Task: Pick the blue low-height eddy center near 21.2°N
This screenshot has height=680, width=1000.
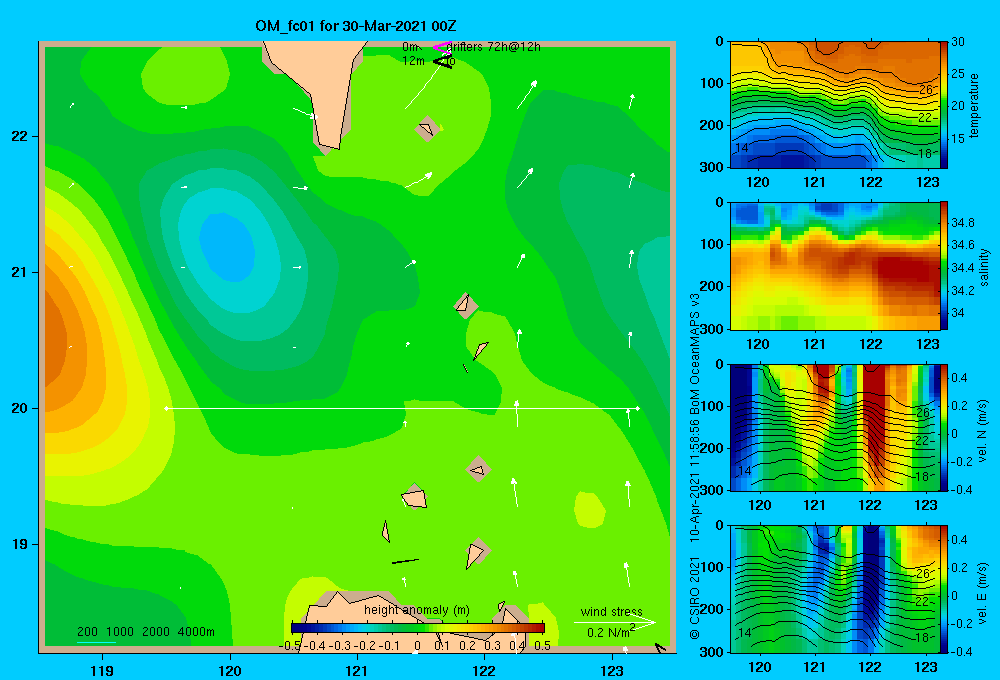Action: pyautogui.click(x=226, y=247)
